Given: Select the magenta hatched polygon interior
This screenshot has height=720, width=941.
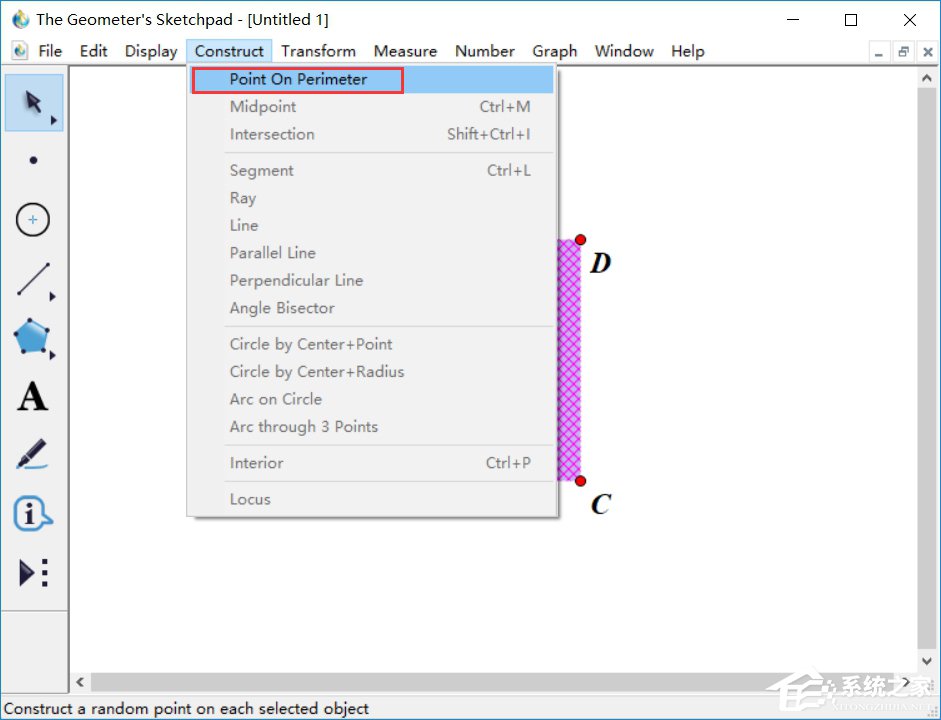Looking at the screenshot, I should point(570,360).
